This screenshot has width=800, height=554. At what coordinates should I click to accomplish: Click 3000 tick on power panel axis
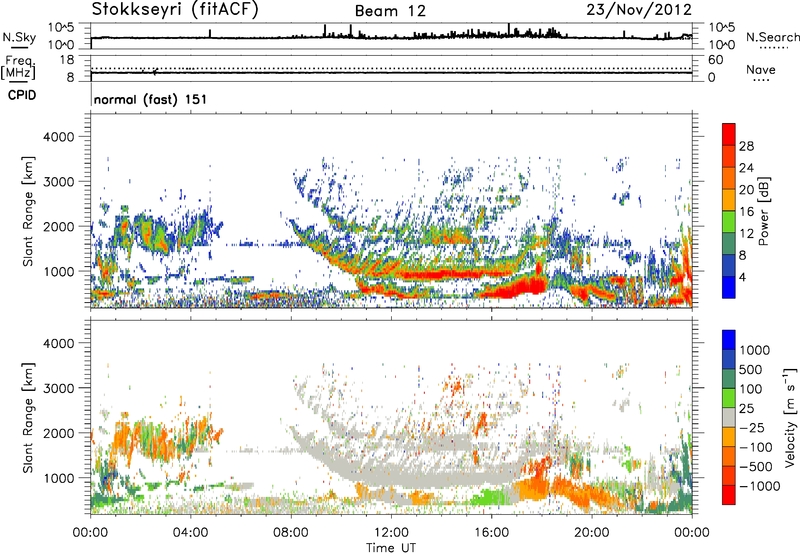(59, 182)
